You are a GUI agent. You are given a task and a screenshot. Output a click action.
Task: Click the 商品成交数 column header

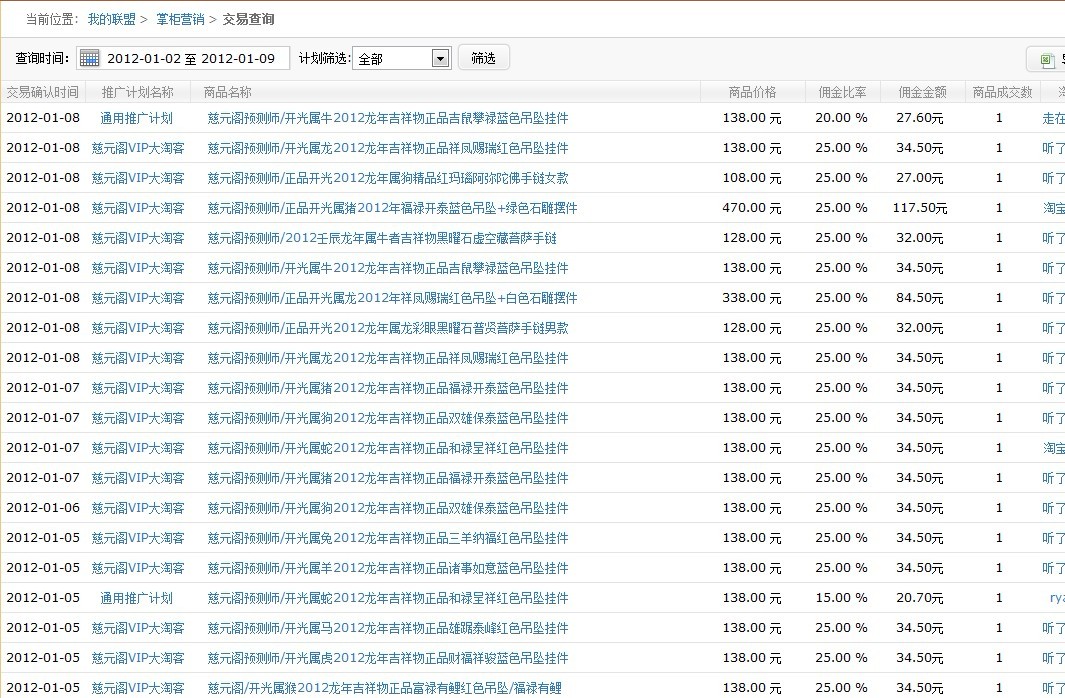pyautogui.click(x=1002, y=92)
